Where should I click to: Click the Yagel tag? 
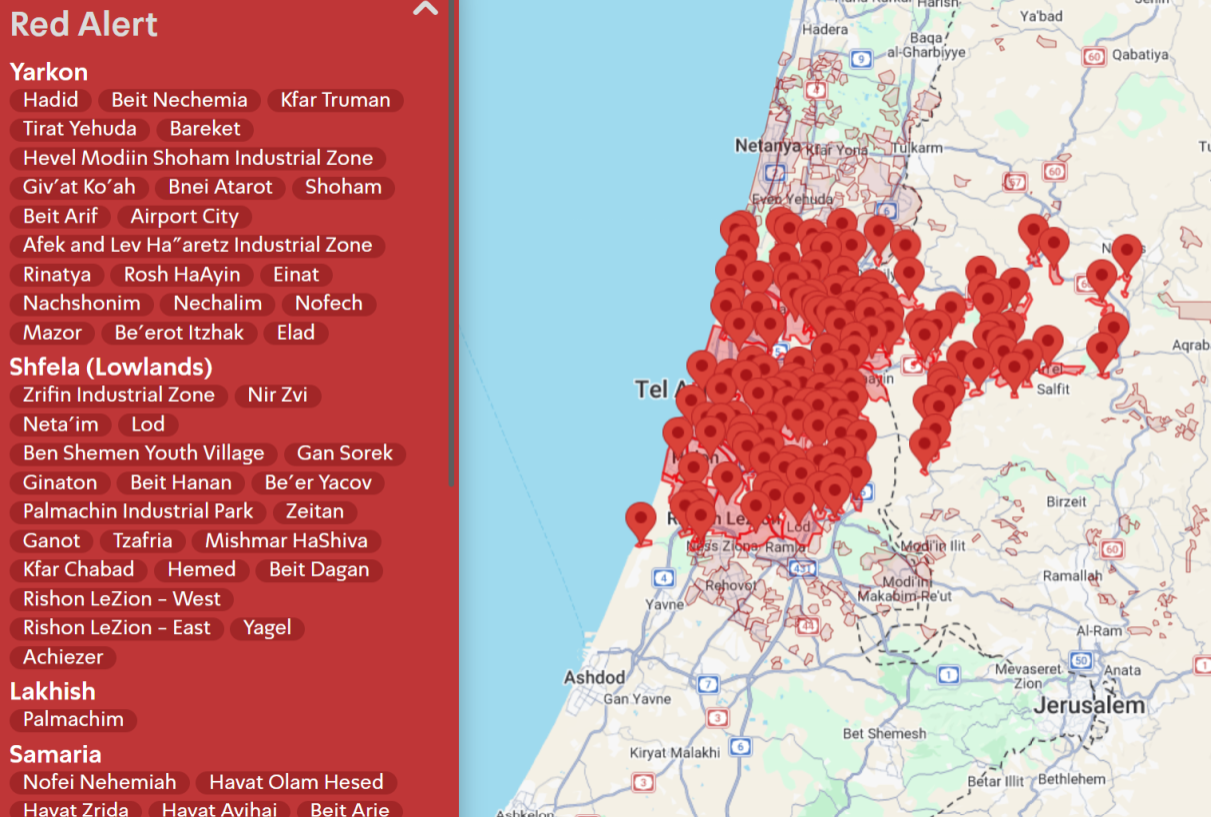(x=268, y=627)
